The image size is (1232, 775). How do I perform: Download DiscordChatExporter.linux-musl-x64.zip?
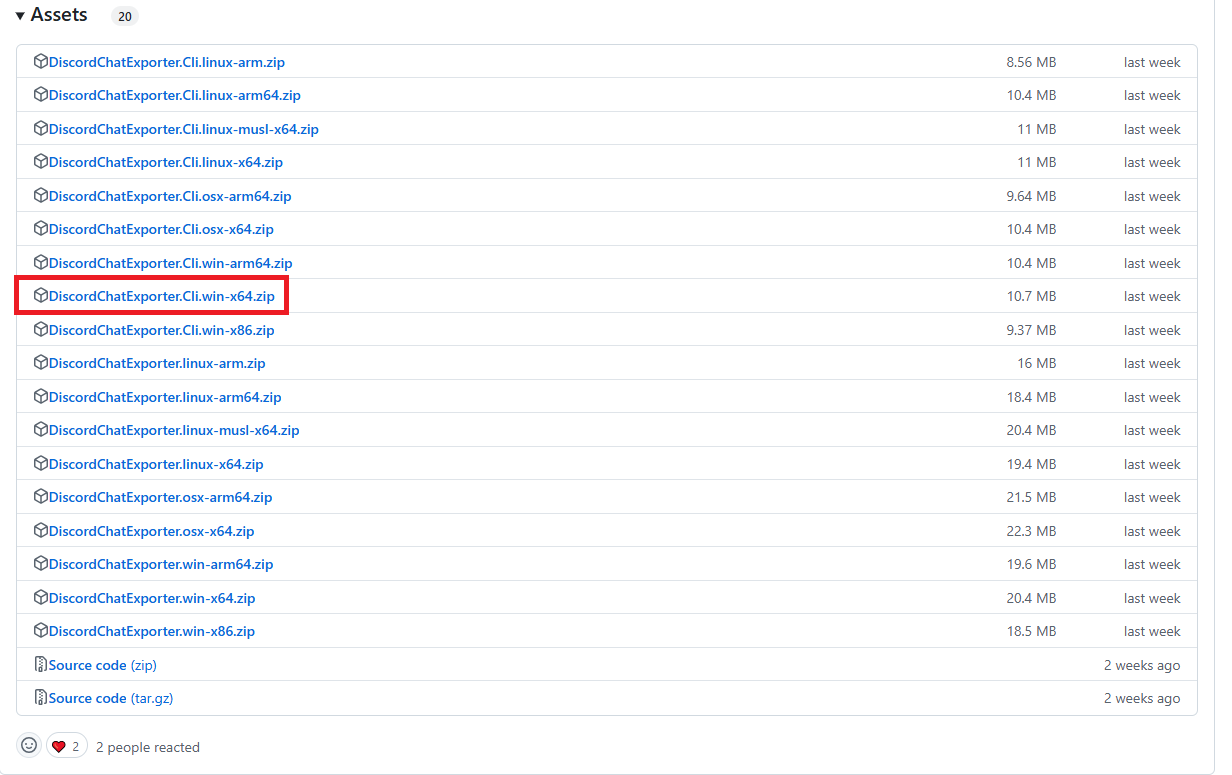(174, 430)
